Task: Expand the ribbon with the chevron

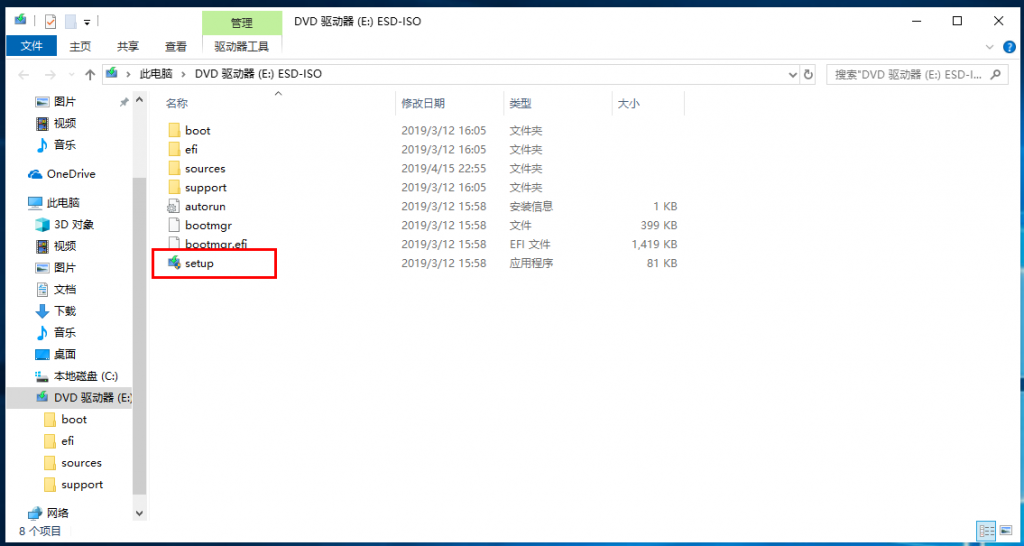Action: click(989, 47)
